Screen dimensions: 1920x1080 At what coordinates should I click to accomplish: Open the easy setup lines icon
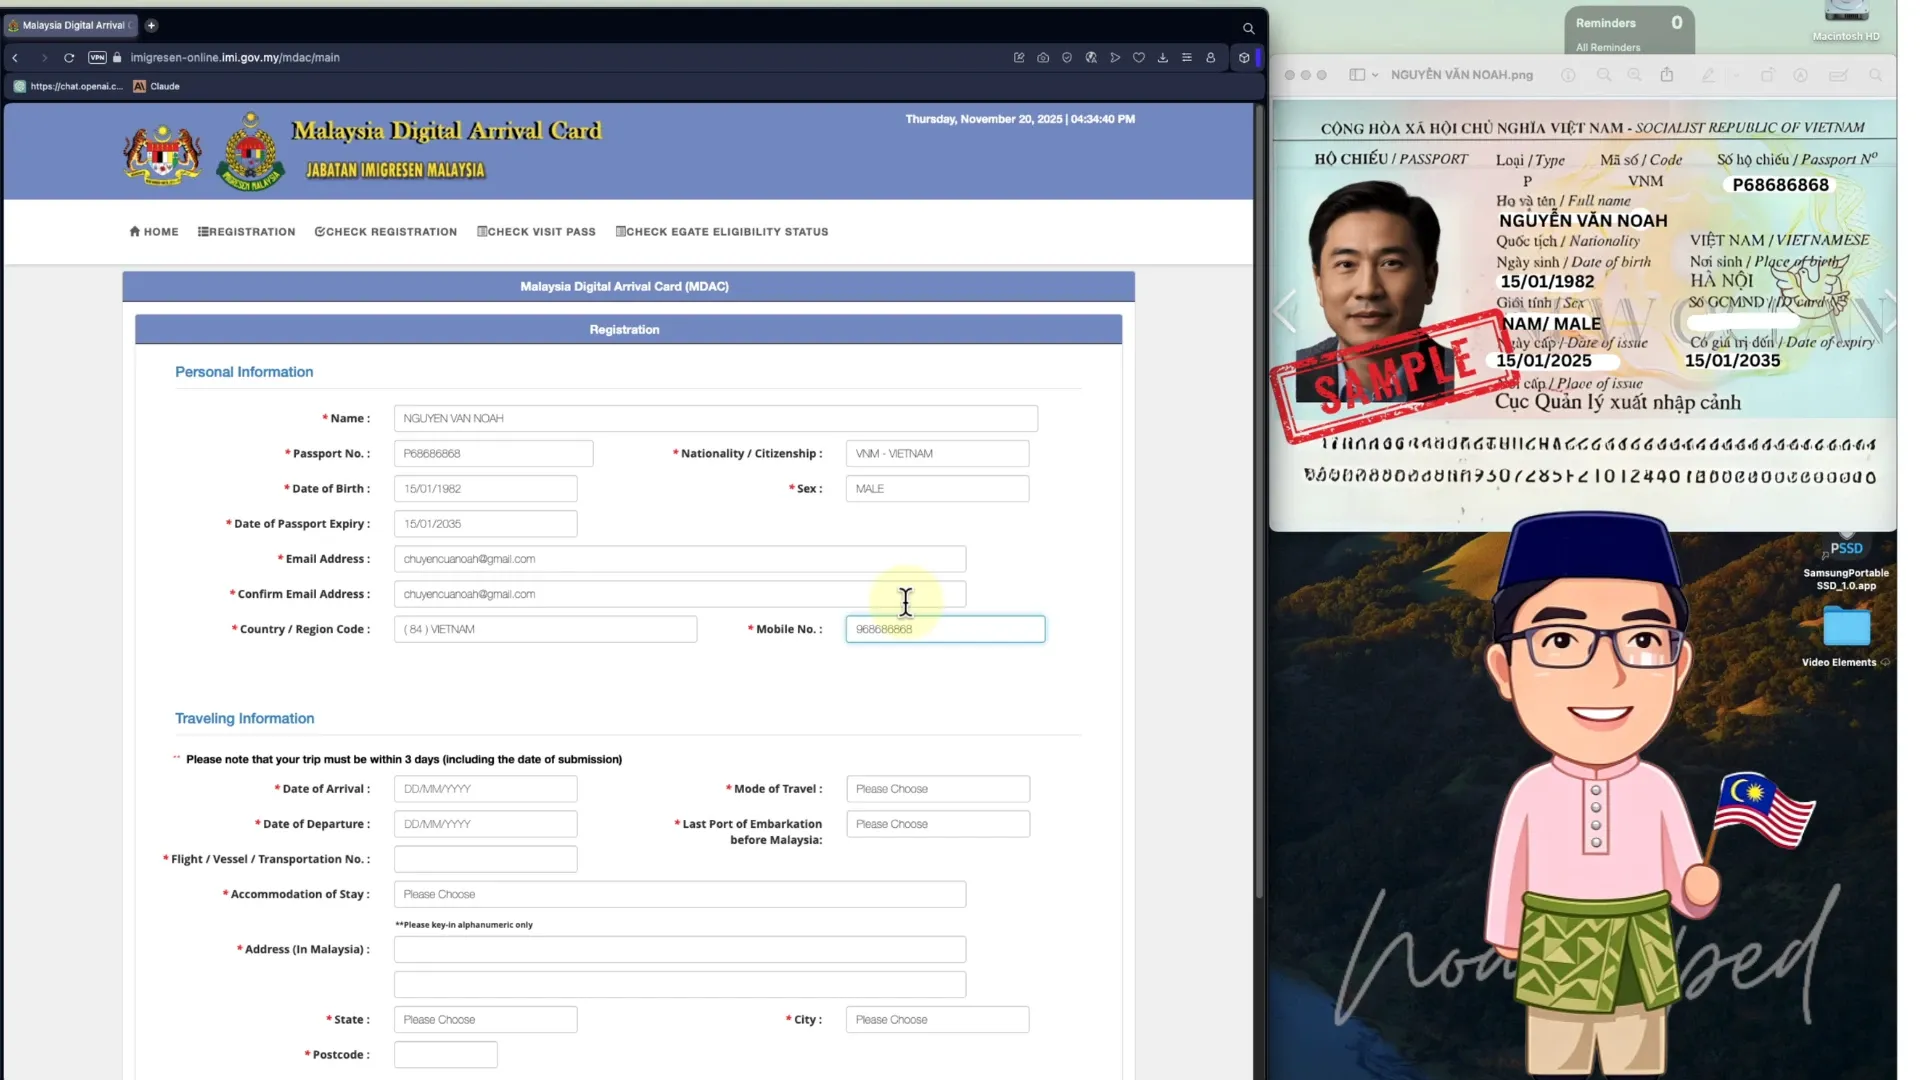(1187, 58)
